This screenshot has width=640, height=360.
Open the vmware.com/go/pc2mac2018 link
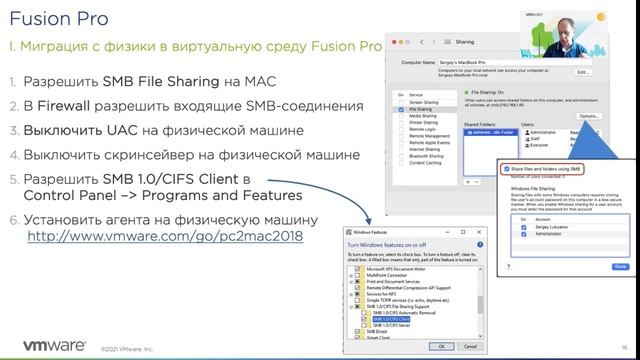coord(165,236)
